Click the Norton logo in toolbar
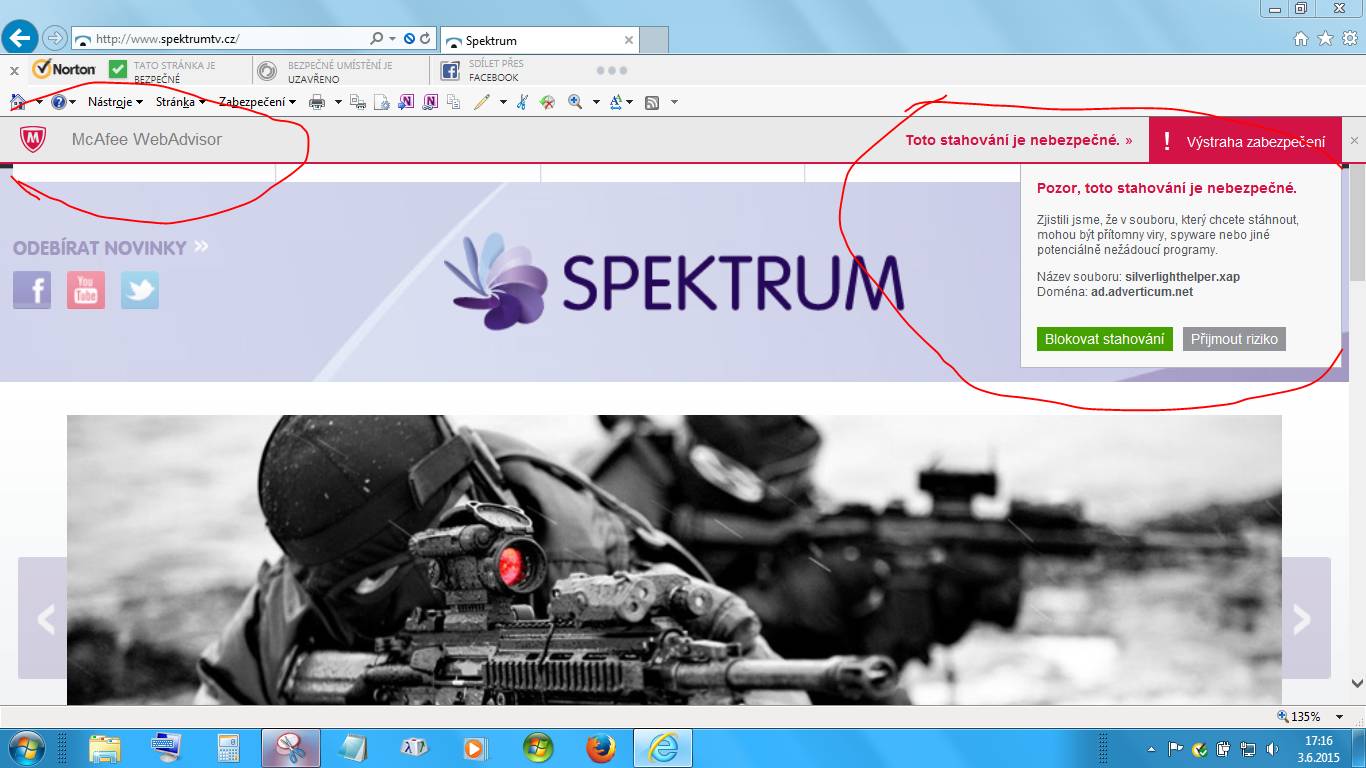 (x=64, y=69)
